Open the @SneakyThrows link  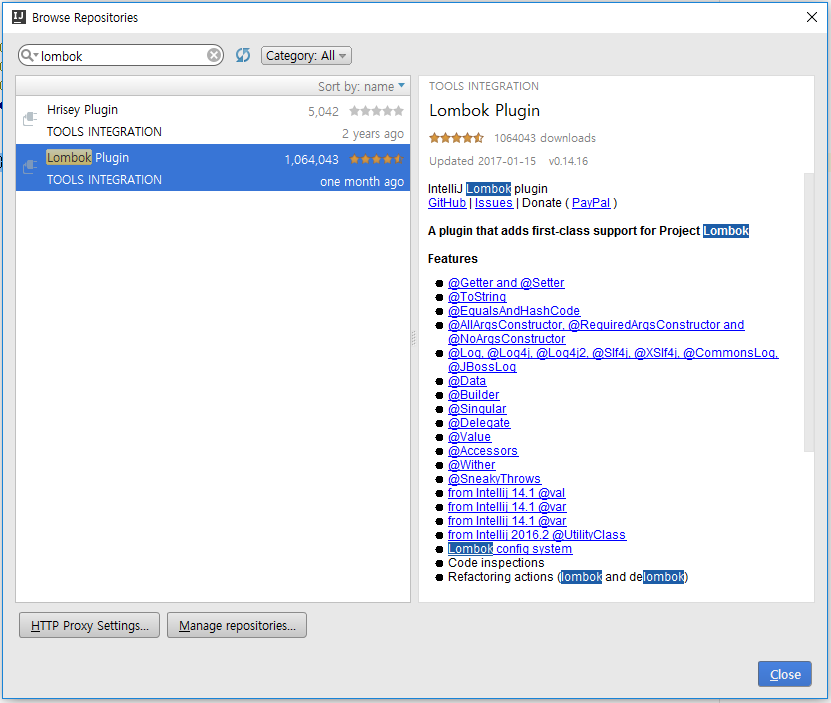coord(494,479)
